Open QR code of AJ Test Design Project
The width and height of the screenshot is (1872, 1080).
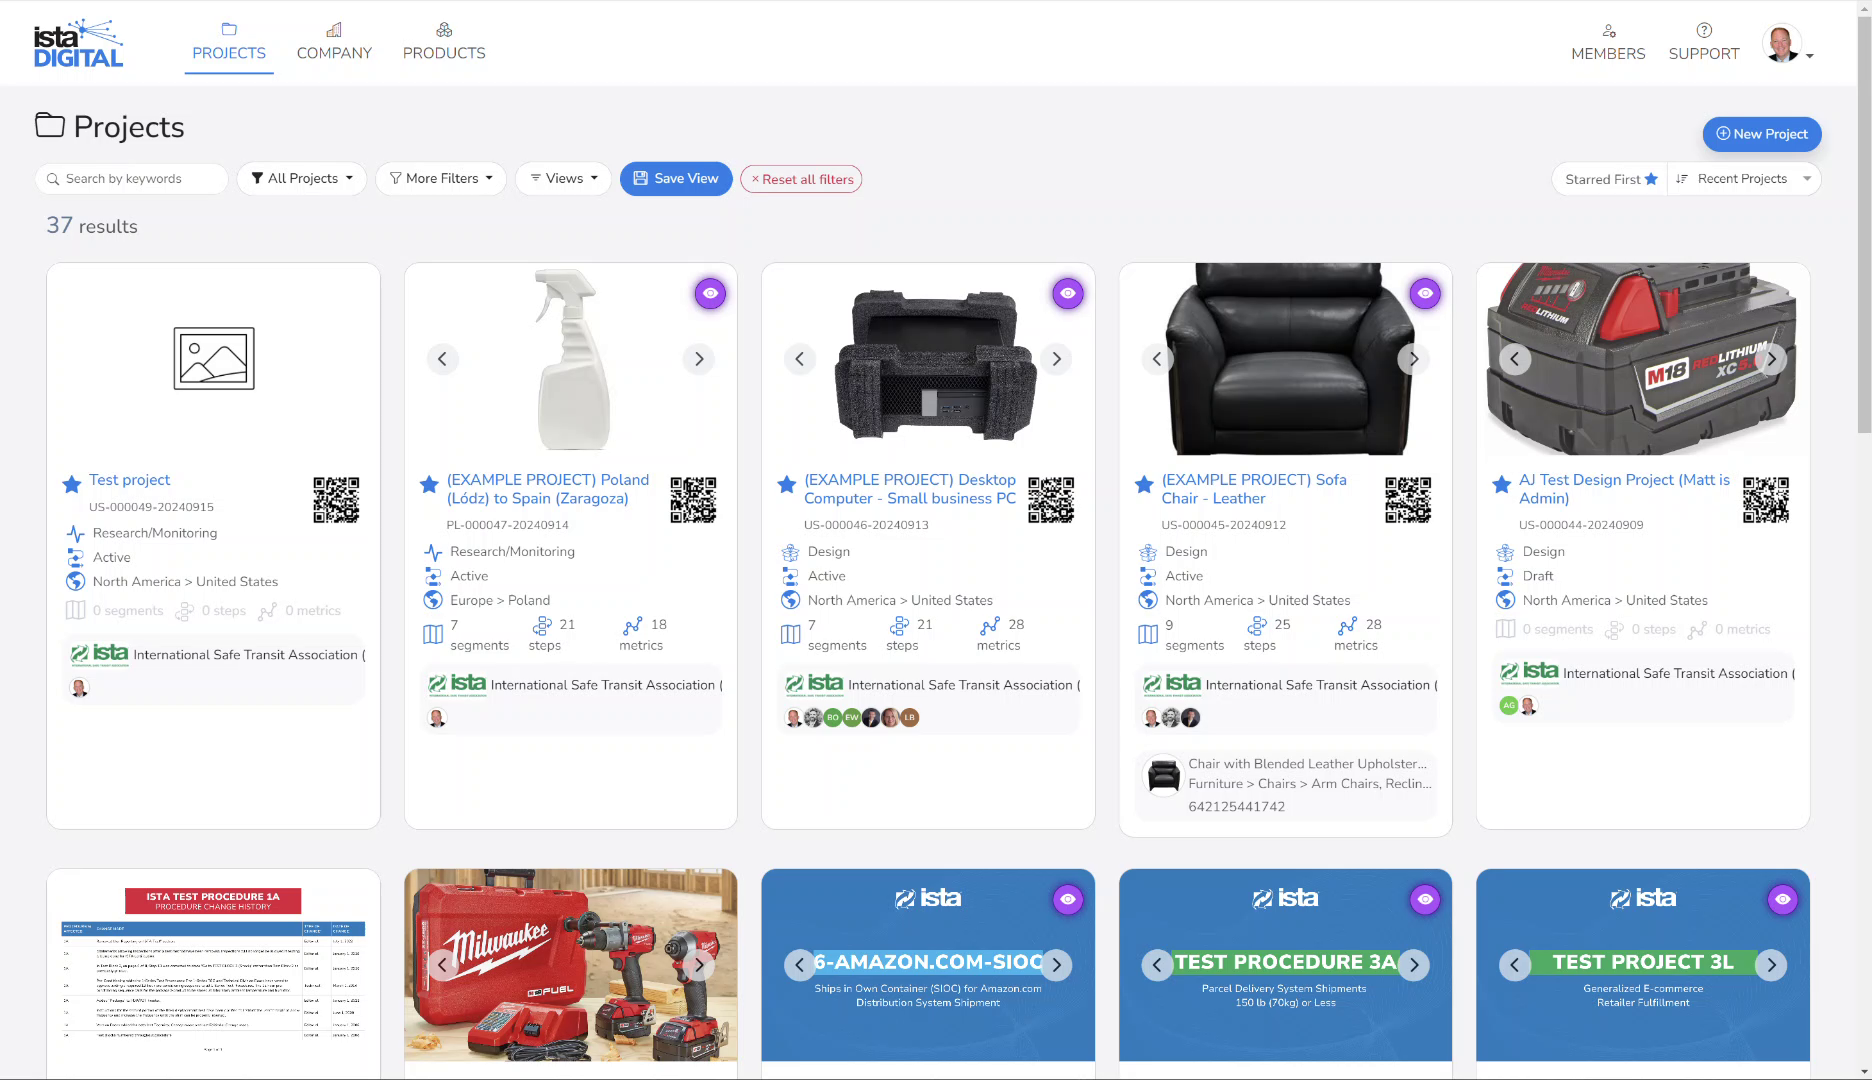coord(1766,500)
